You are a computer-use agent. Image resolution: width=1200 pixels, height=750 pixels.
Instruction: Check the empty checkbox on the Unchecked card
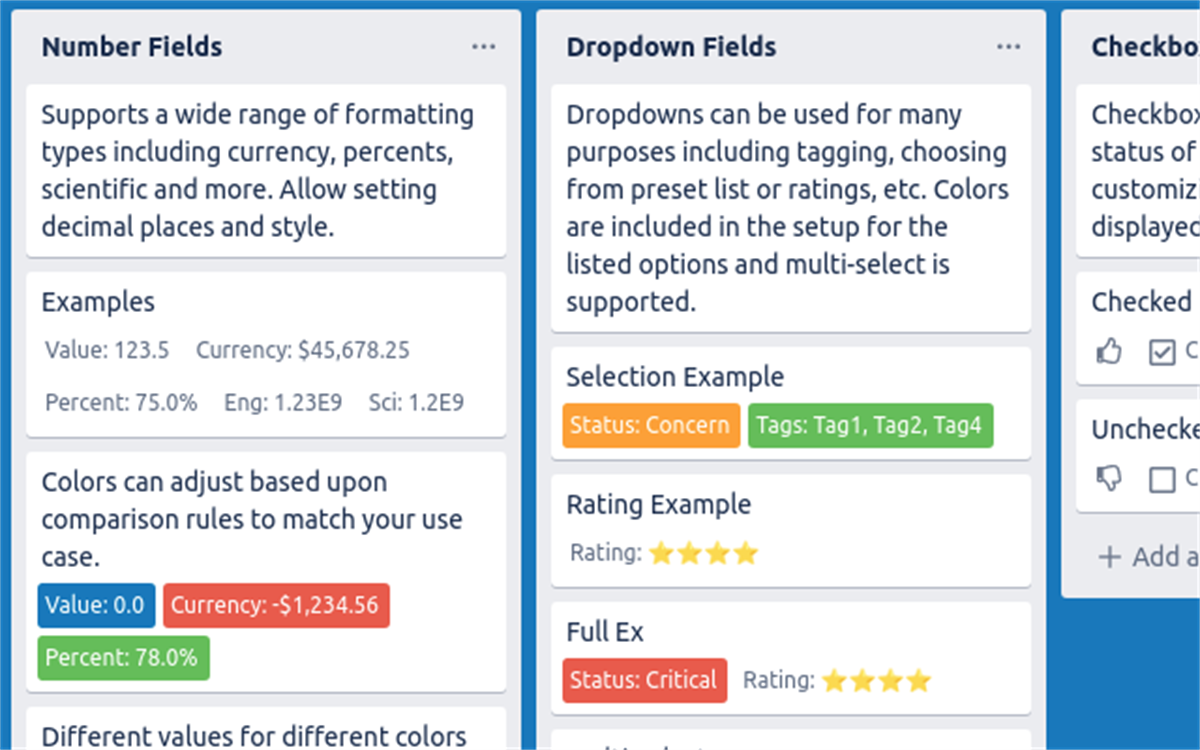coord(1163,480)
